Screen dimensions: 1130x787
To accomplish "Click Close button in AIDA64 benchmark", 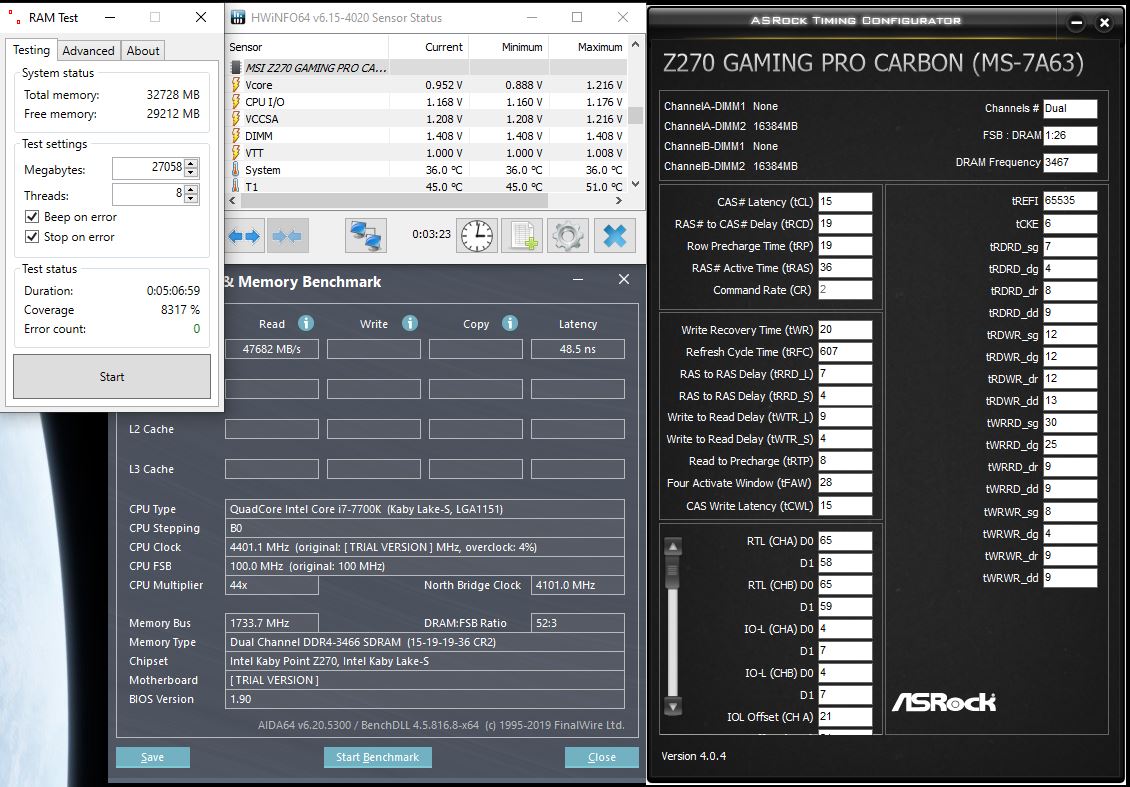I will click(602, 757).
